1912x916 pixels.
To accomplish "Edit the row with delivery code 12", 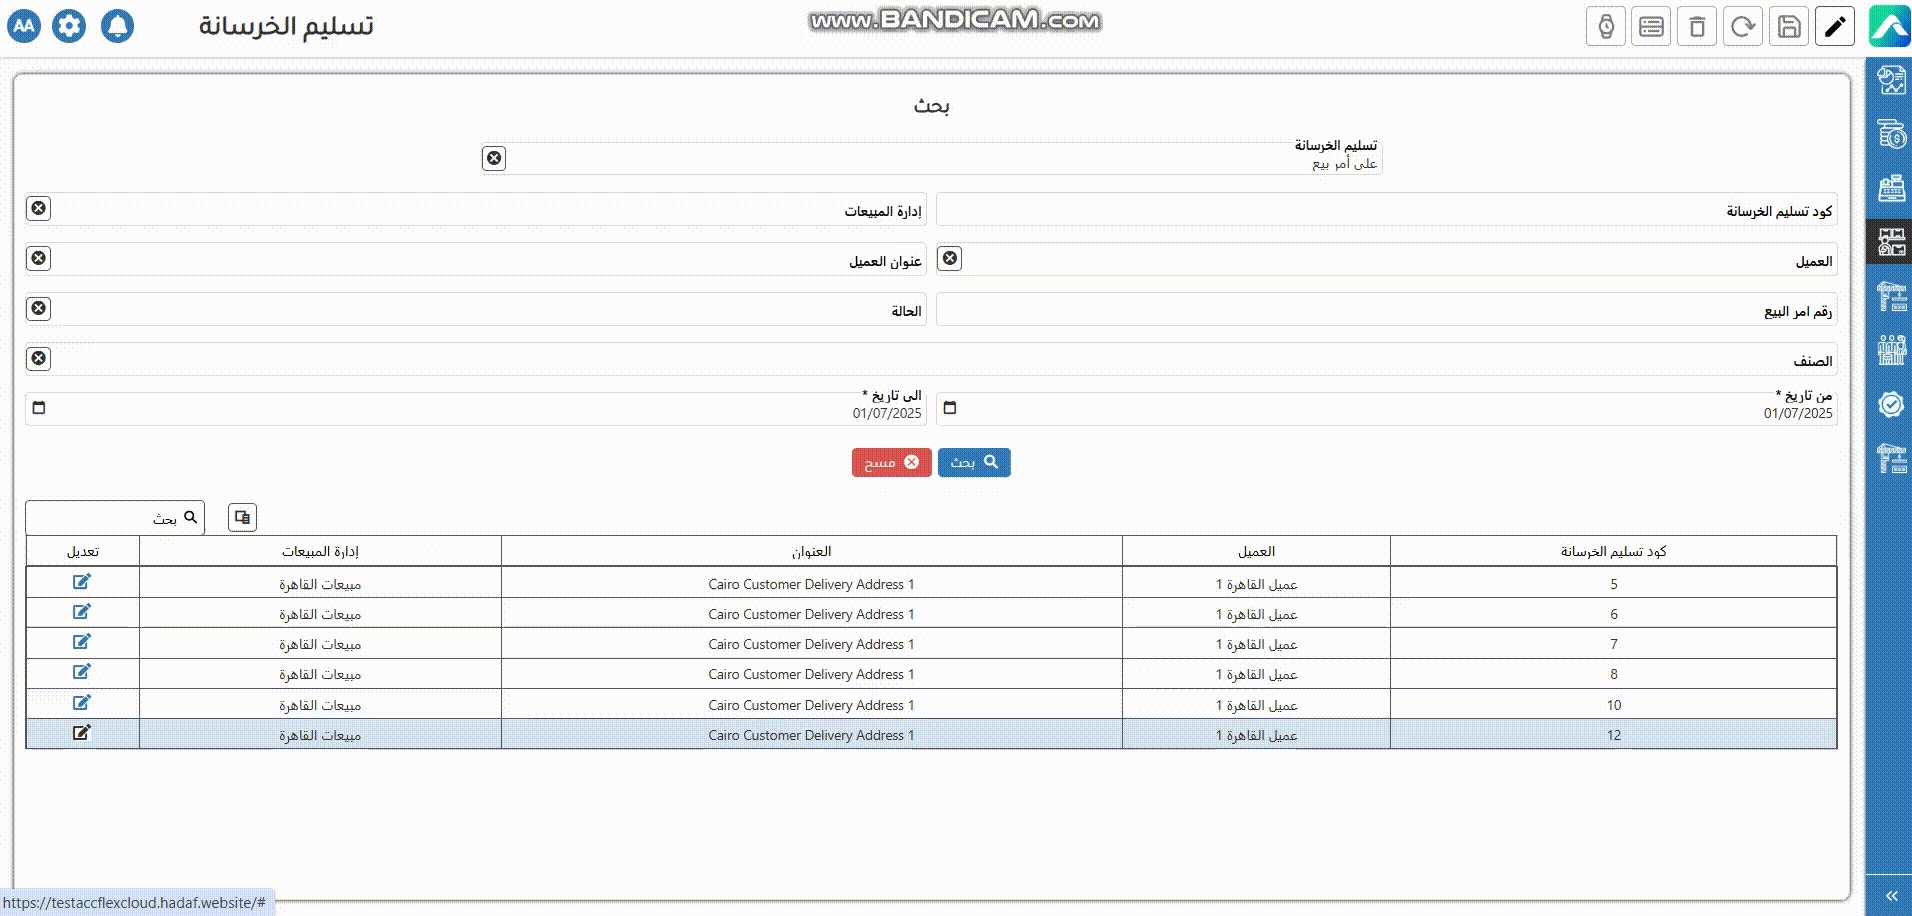I will pos(82,733).
